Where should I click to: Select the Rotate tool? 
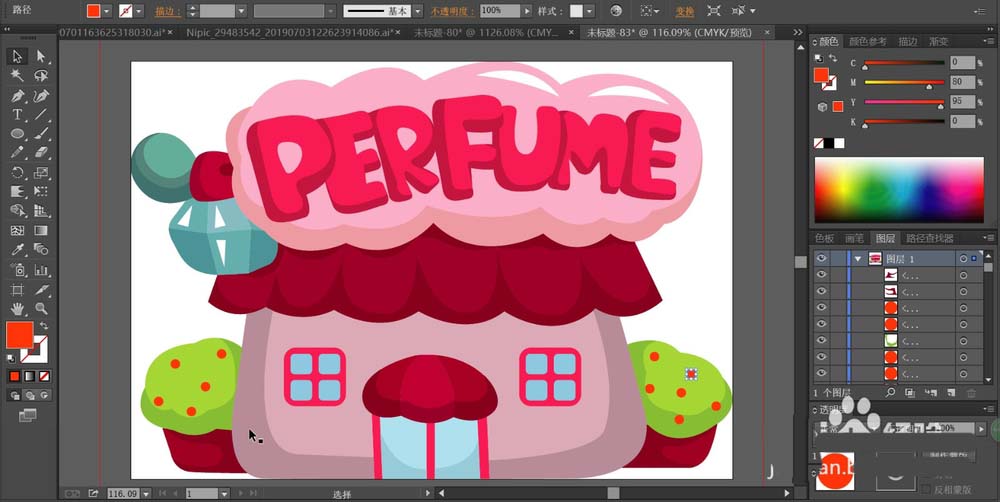[x=17, y=172]
